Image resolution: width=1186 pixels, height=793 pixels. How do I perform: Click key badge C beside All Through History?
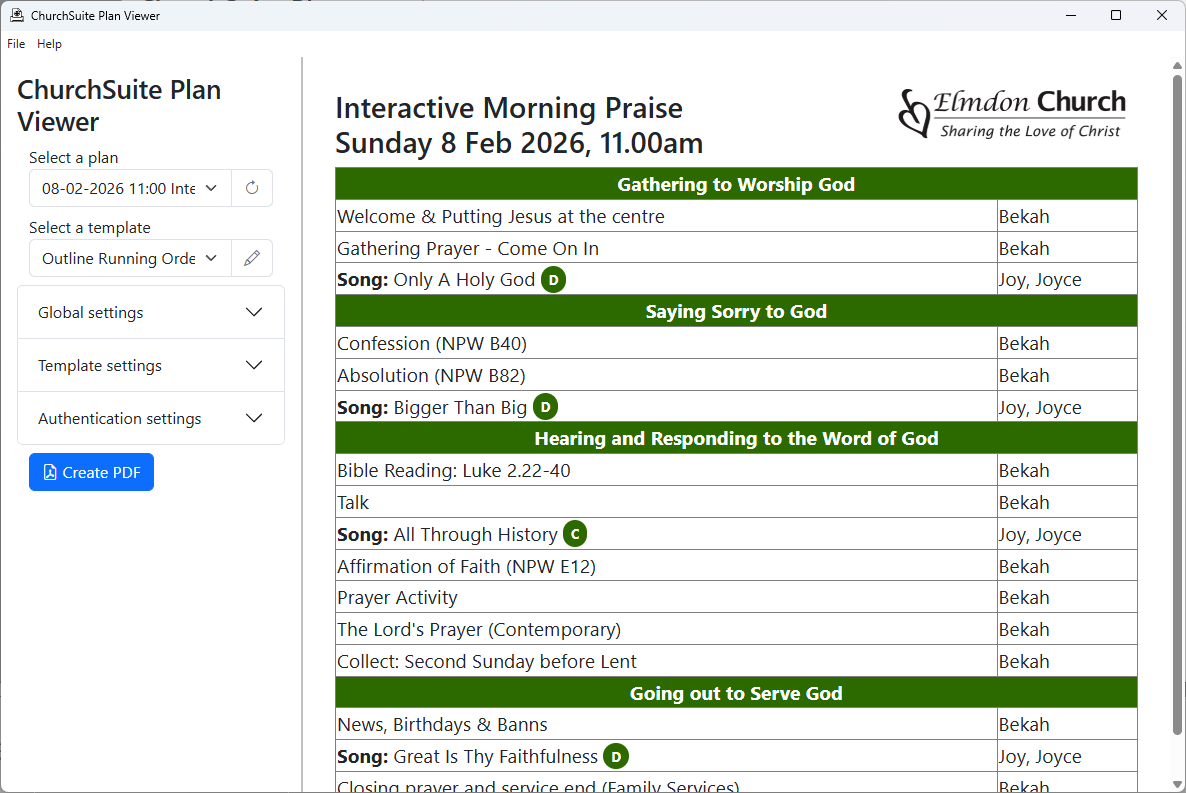point(575,535)
